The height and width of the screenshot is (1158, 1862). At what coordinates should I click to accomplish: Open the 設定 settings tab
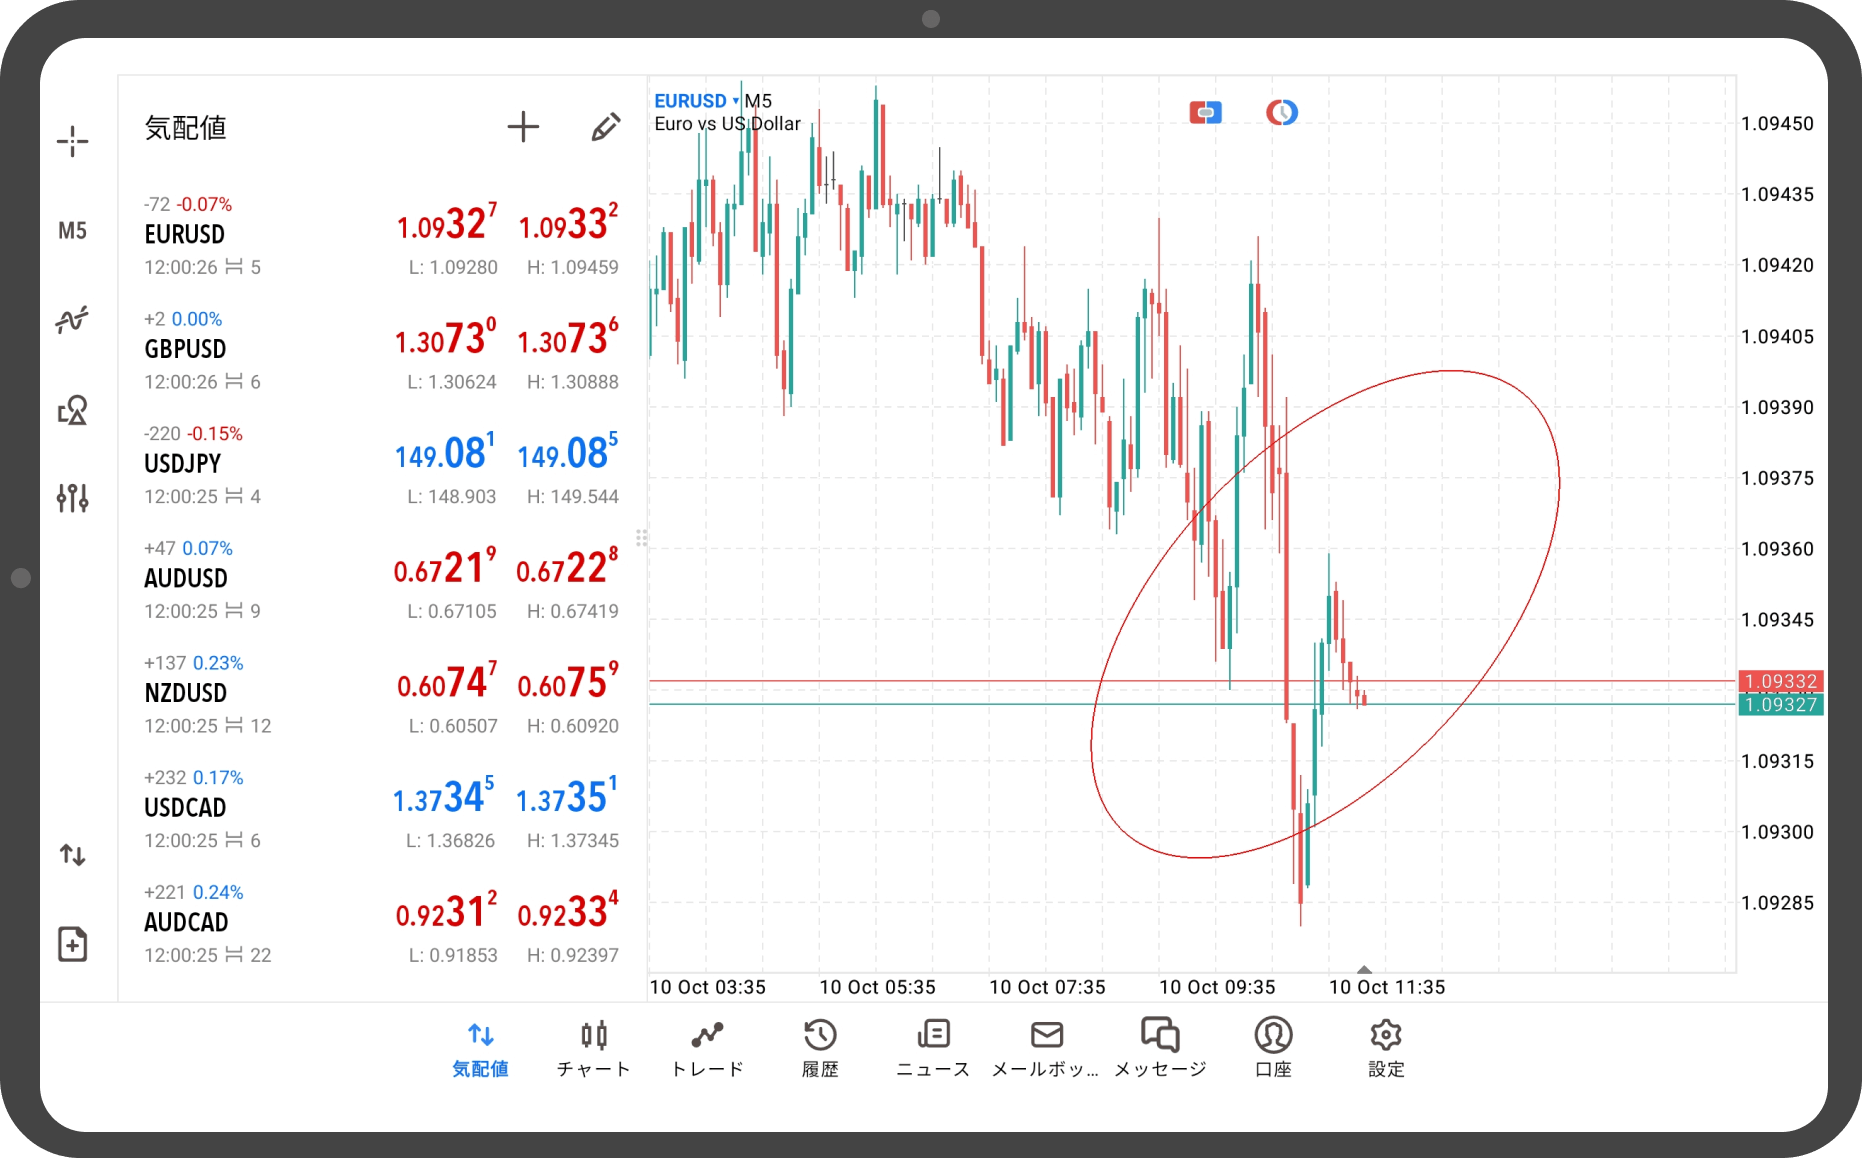(x=1386, y=1048)
